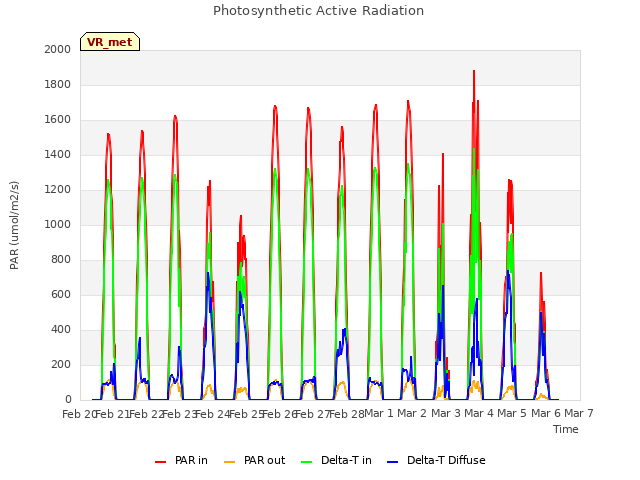The height and width of the screenshot is (480, 640).
Task: Click the Feb 28 x-axis date label
Action: pyautogui.click(x=346, y=414)
